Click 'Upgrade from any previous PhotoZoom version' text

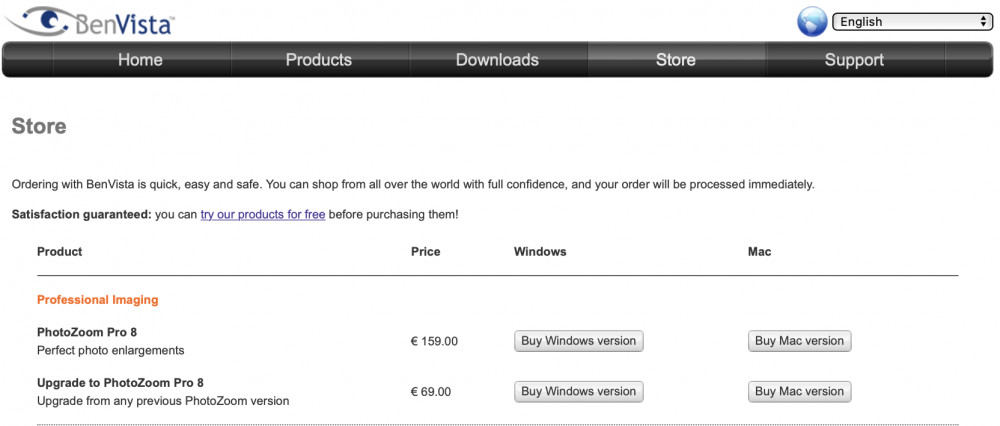[x=163, y=401]
